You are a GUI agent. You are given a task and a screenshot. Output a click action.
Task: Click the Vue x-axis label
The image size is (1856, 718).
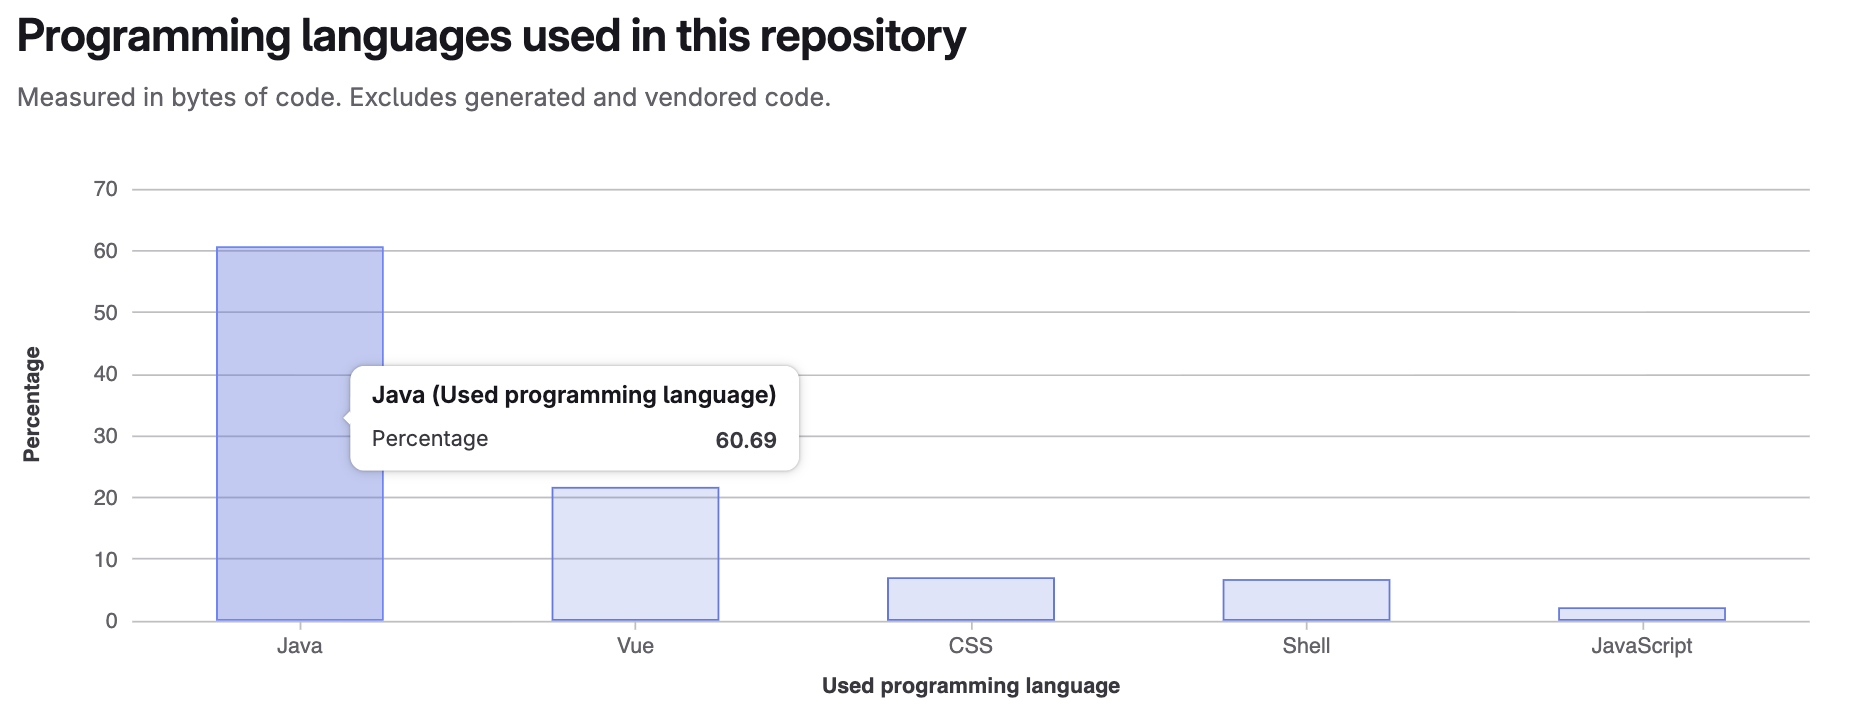(635, 646)
